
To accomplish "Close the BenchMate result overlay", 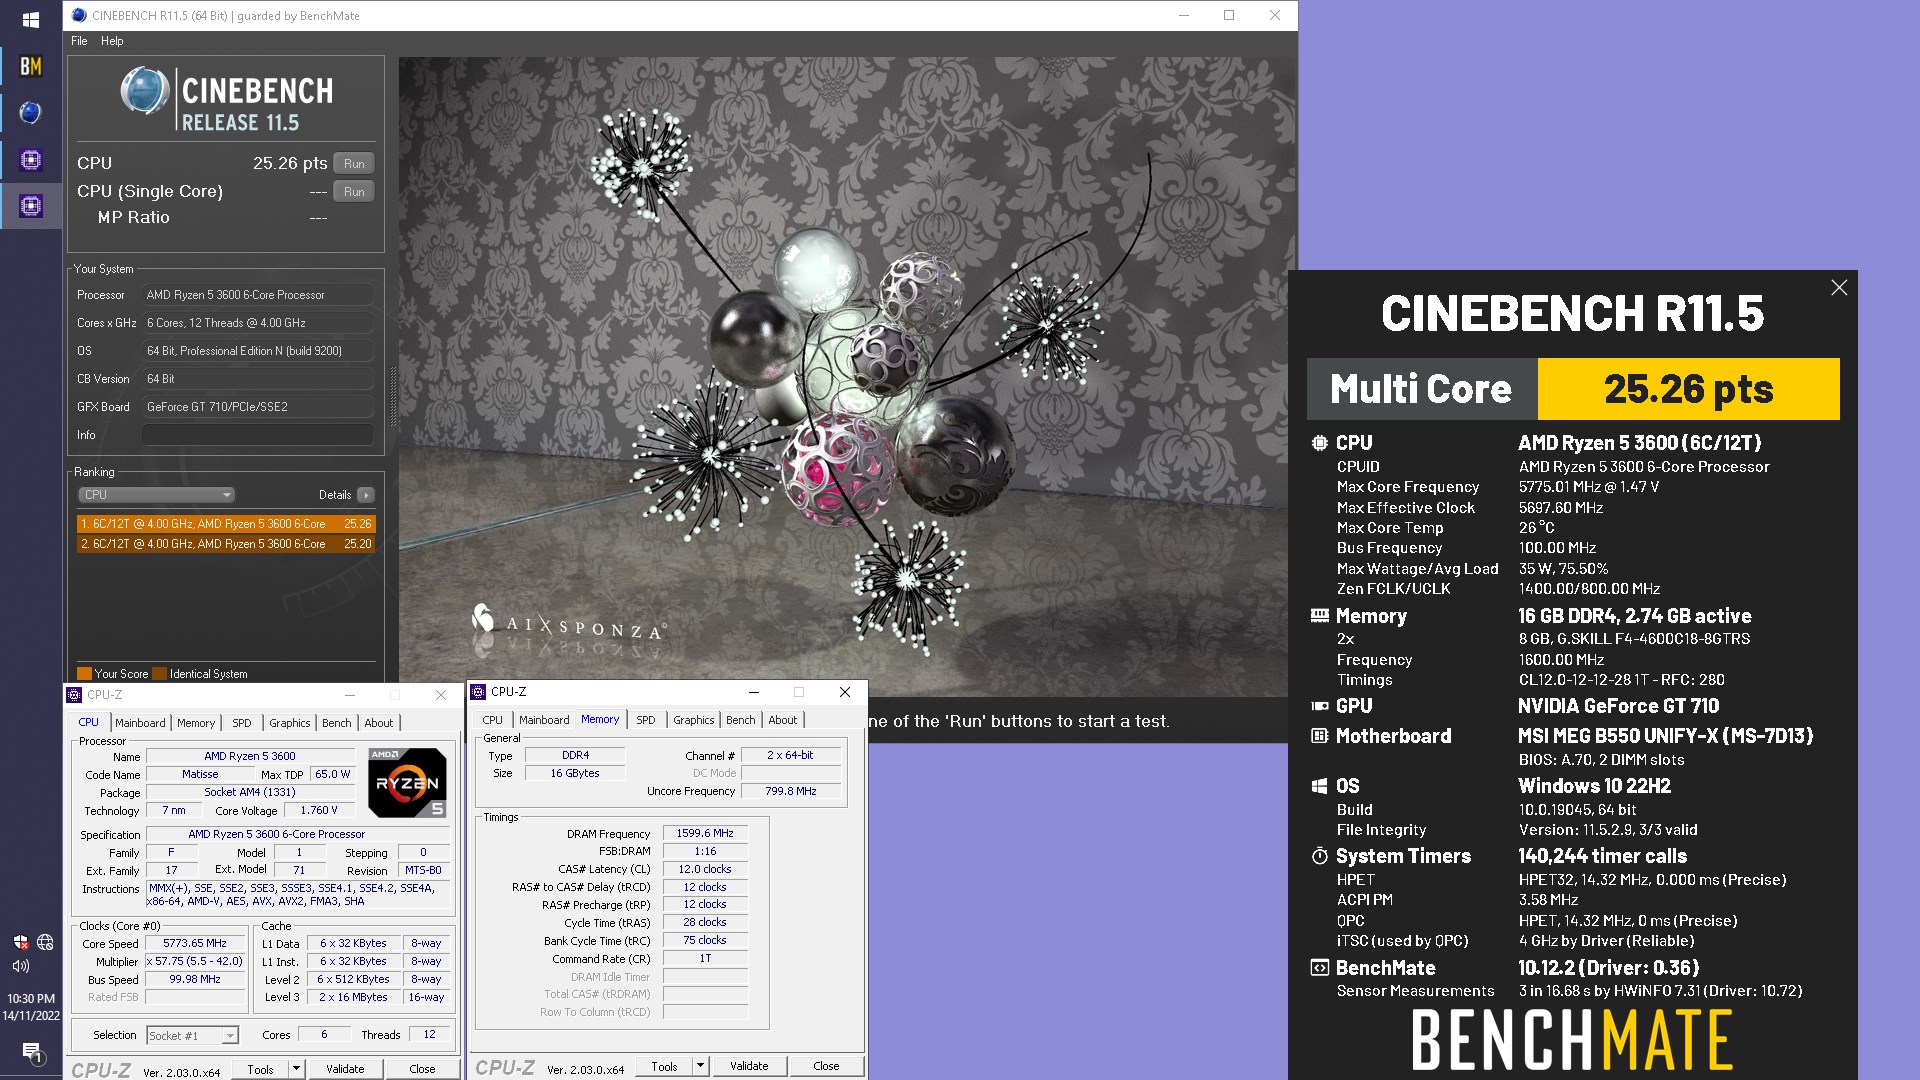I will pyautogui.click(x=1839, y=288).
